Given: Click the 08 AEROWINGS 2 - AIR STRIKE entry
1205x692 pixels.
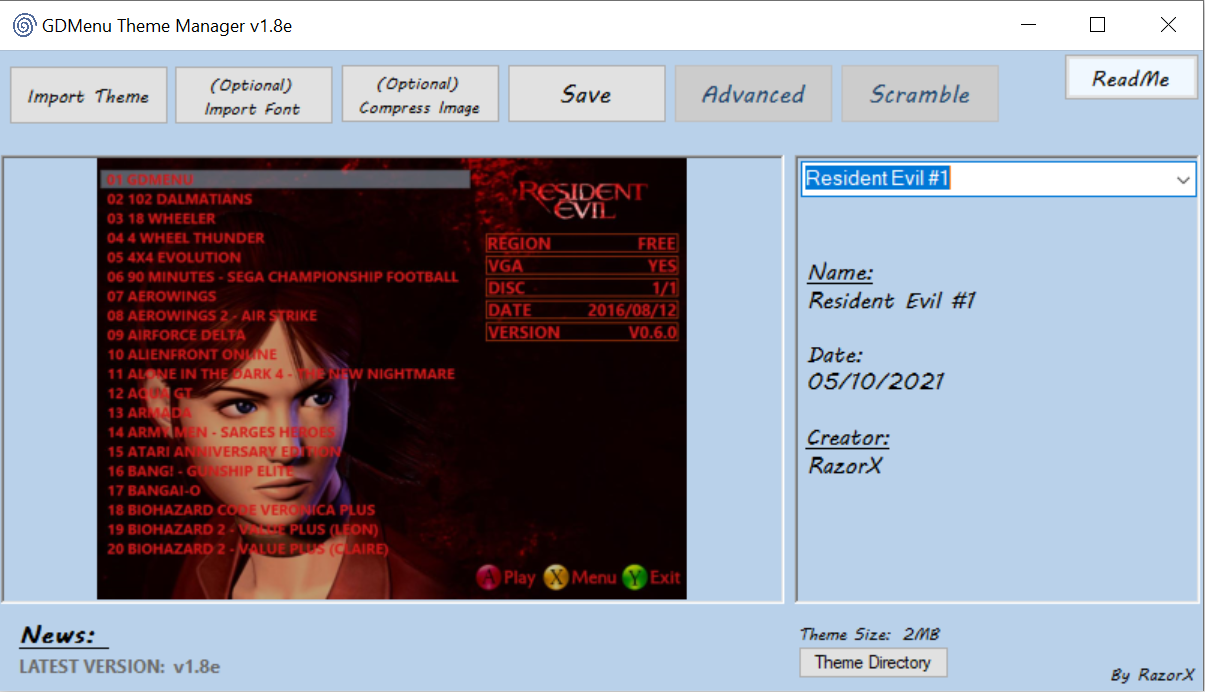Looking at the screenshot, I should click(212, 316).
